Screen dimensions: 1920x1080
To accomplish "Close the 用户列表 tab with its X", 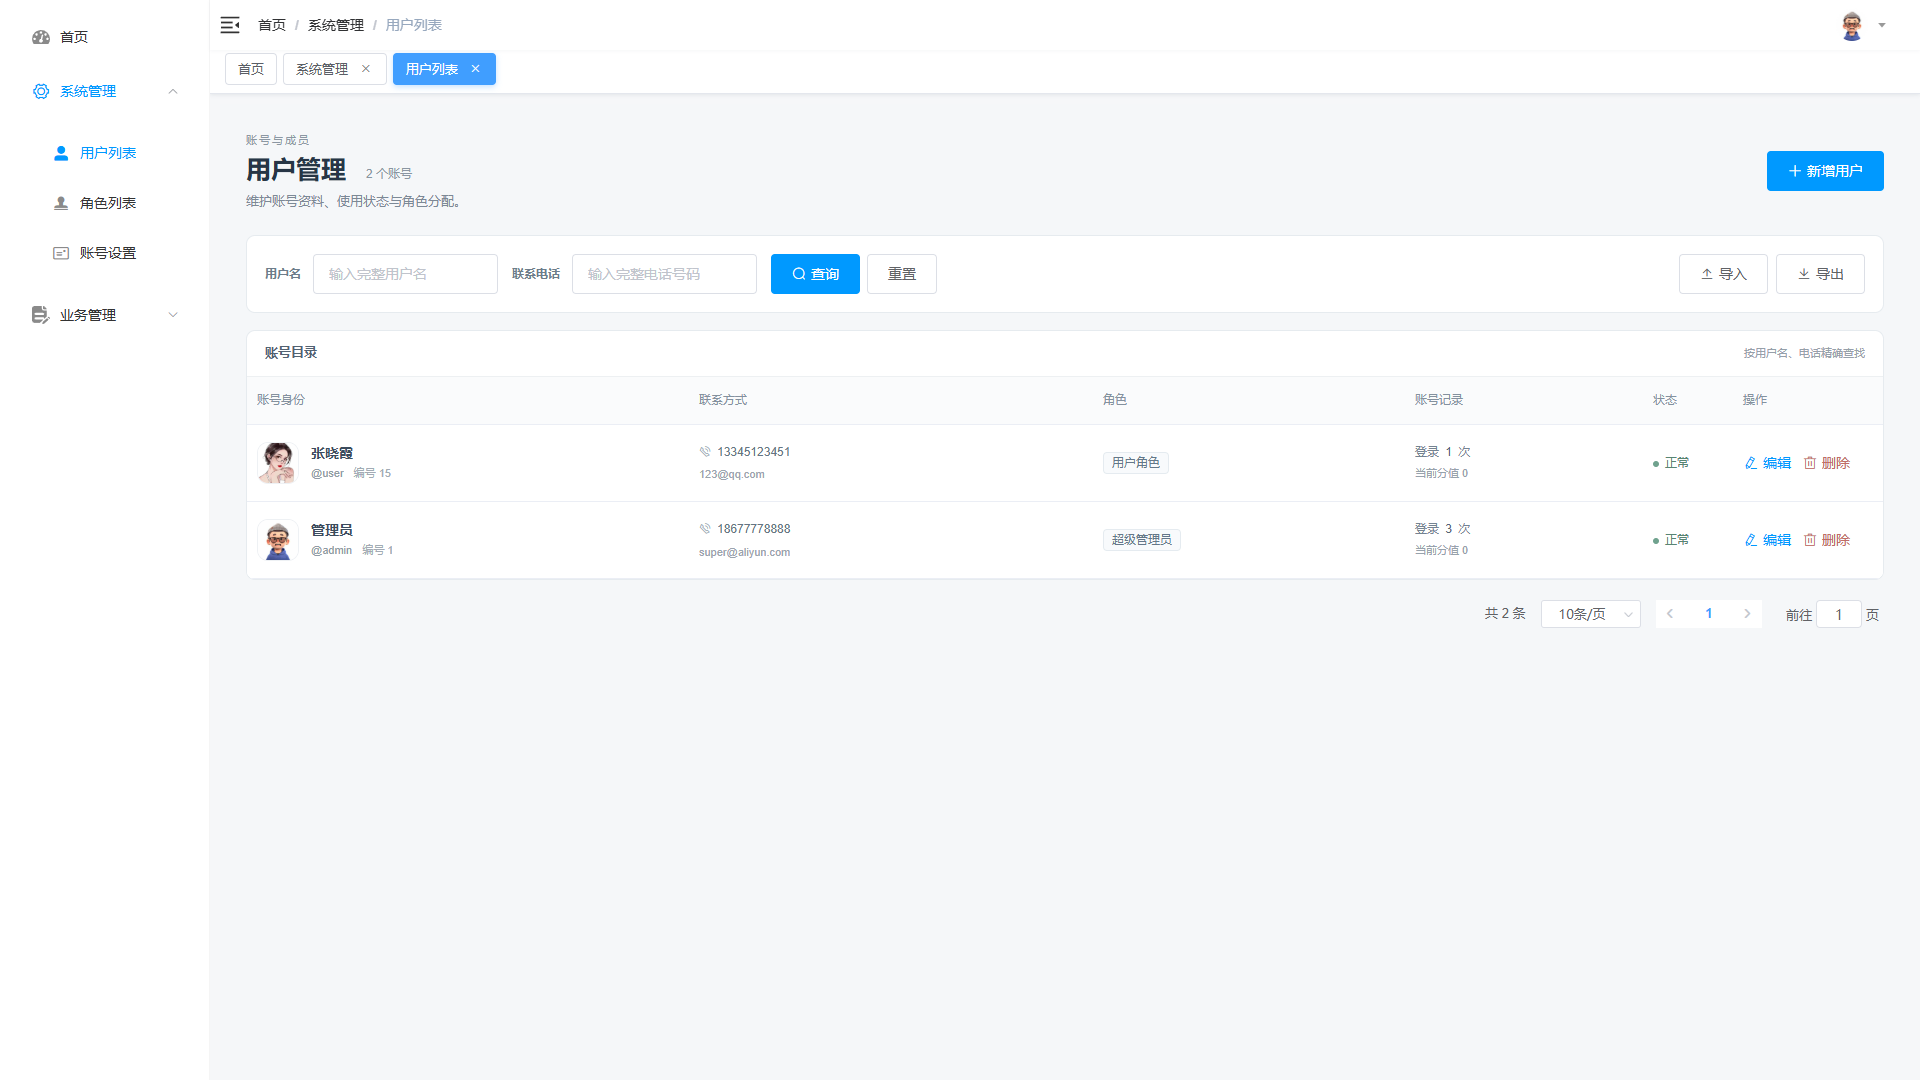I will click(x=476, y=69).
